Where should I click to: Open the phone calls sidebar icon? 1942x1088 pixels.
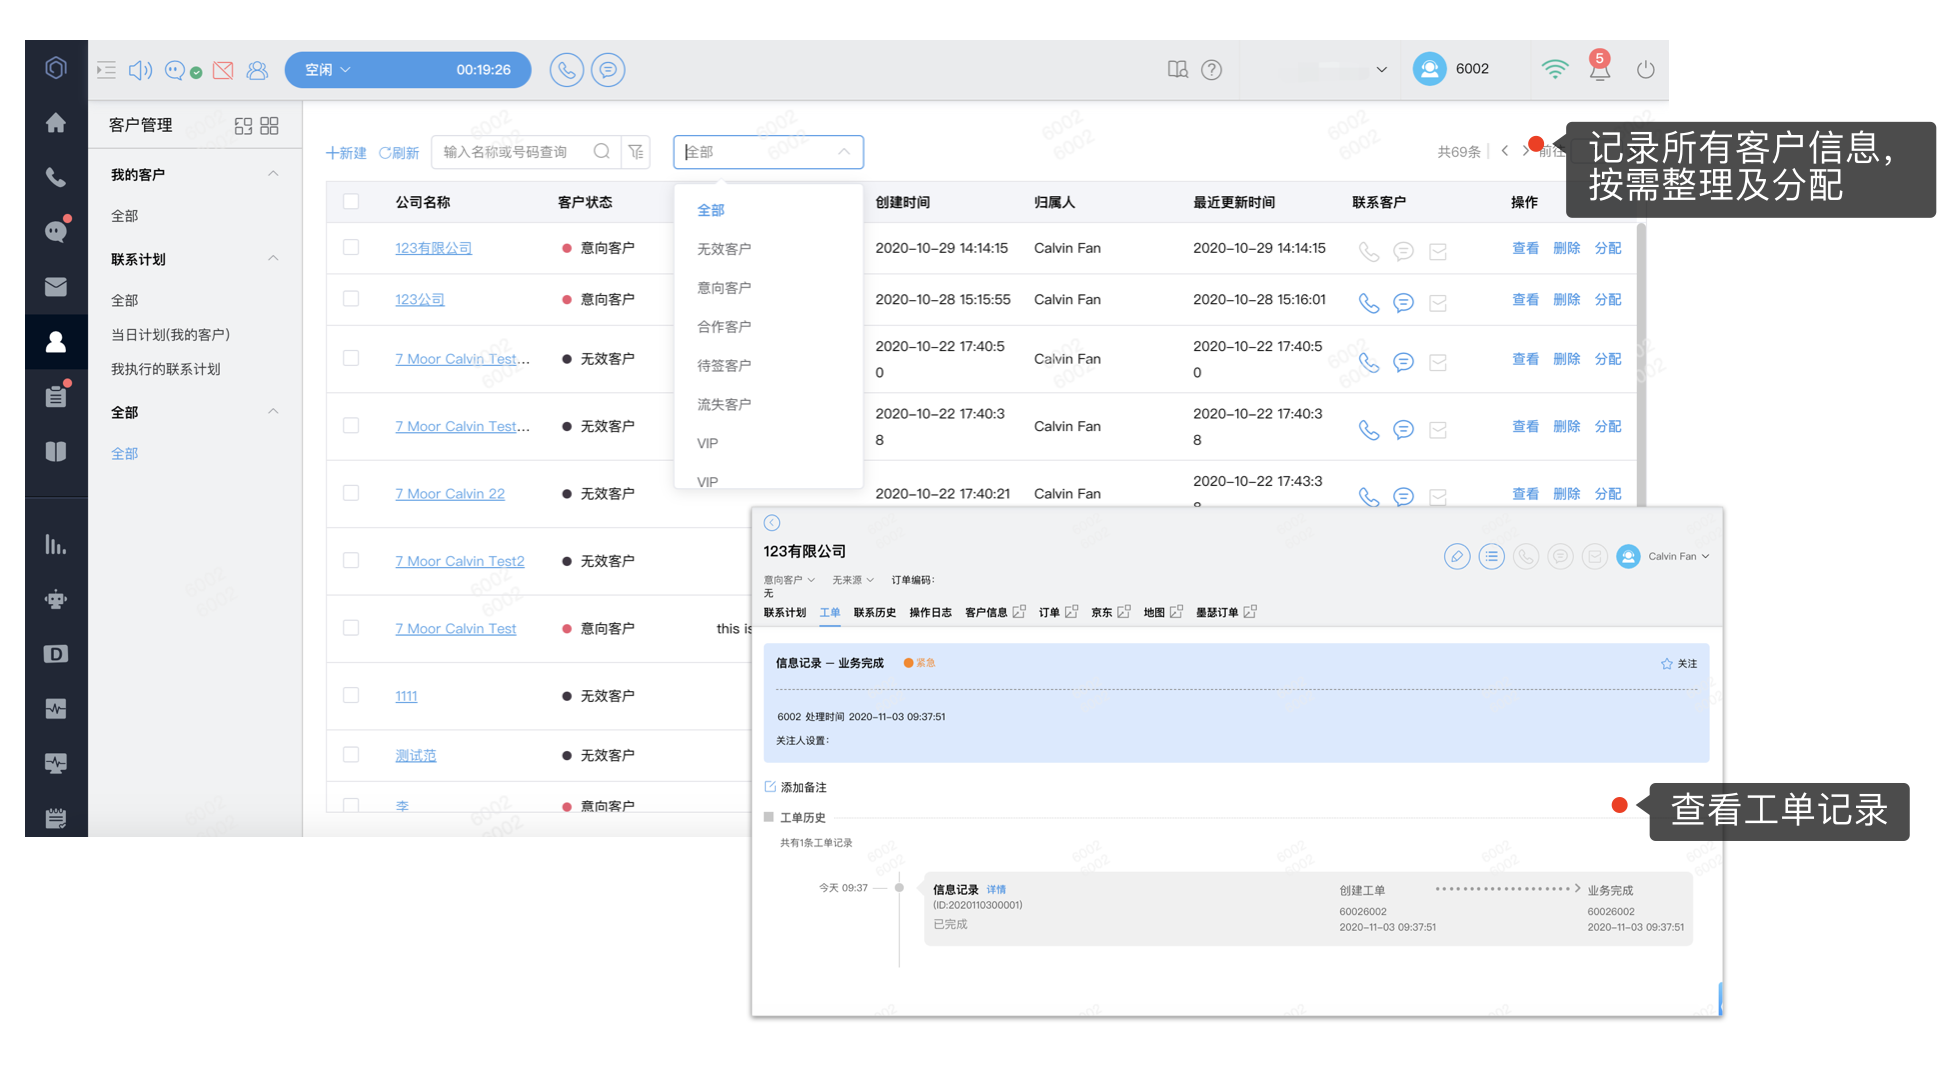(56, 177)
